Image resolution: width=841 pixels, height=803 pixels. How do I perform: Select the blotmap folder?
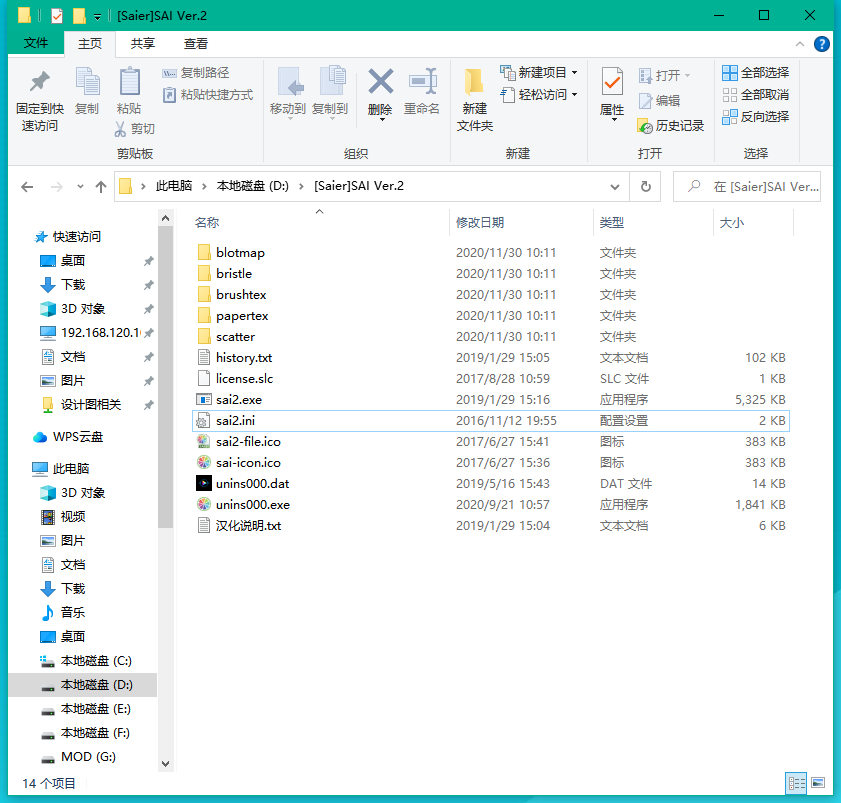[240, 253]
